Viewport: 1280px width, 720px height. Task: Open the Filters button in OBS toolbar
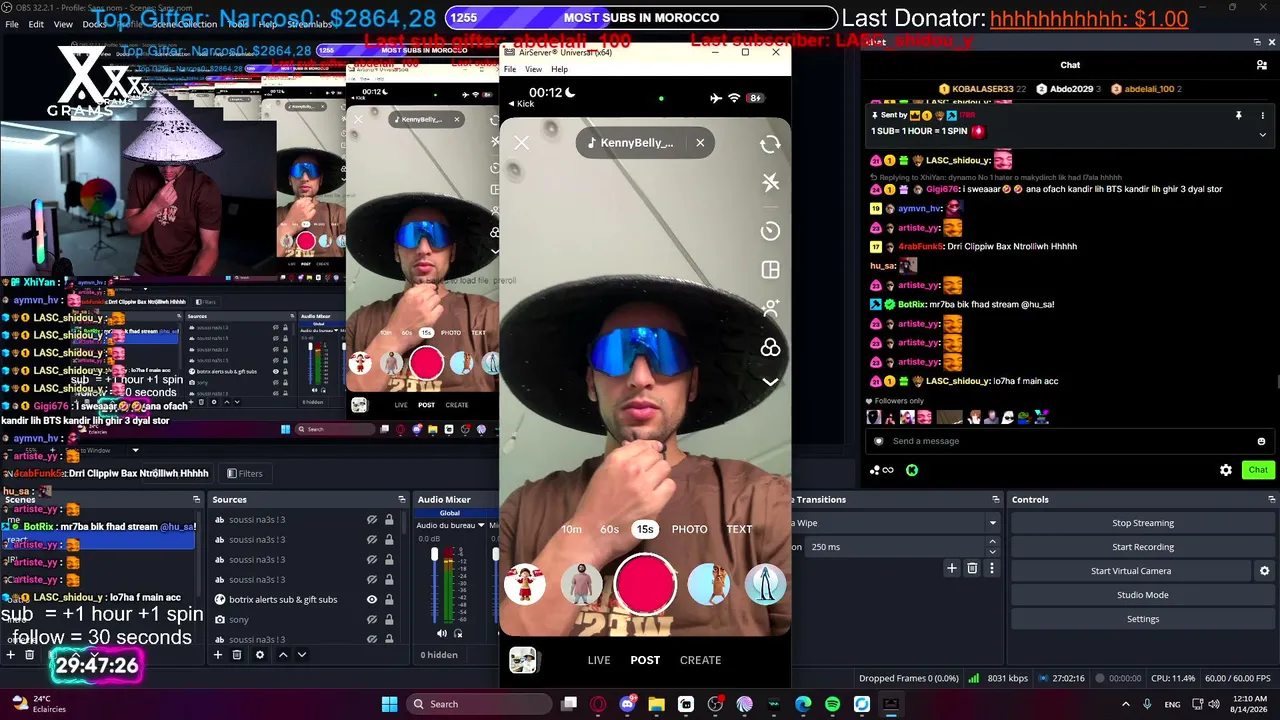point(245,473)
